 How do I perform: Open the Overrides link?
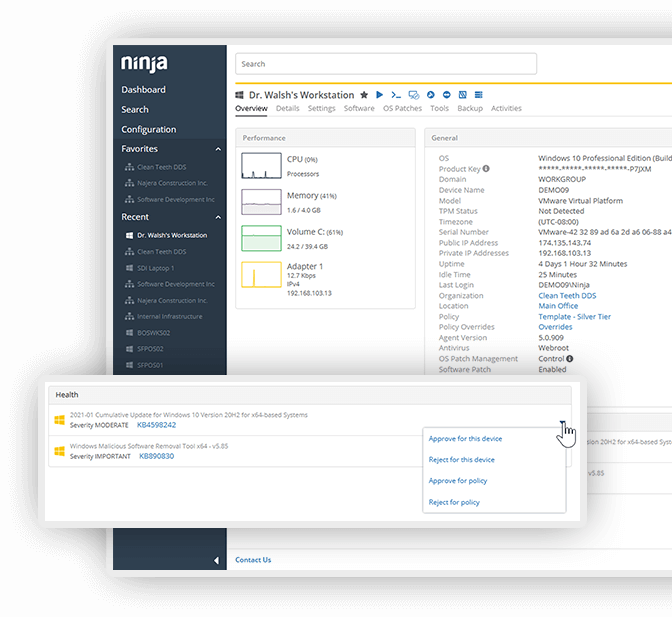(x=555, y=327)
